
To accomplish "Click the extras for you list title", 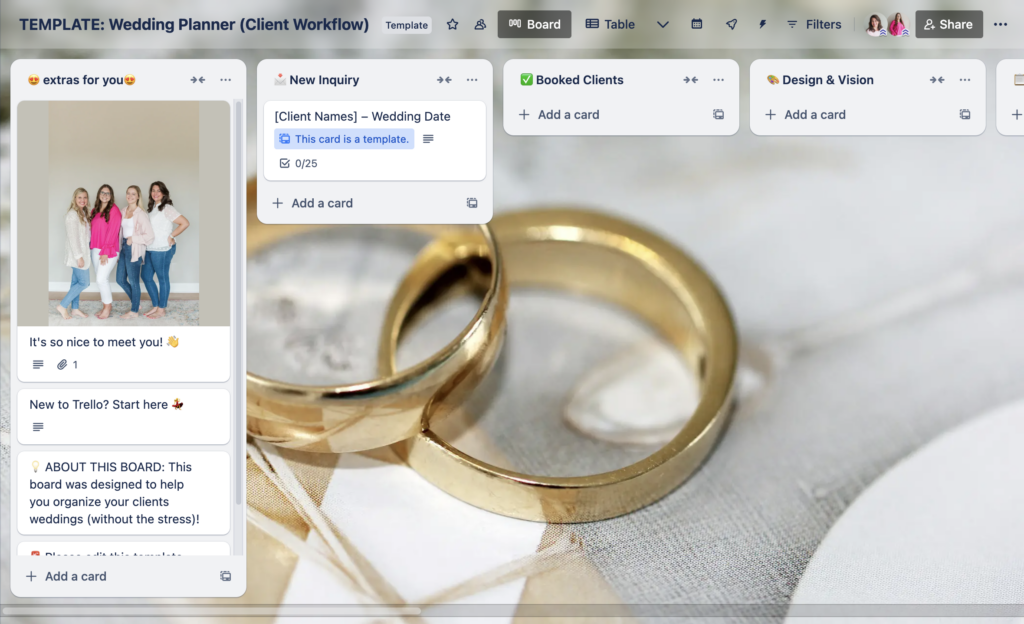I will [x=82, y=80].
